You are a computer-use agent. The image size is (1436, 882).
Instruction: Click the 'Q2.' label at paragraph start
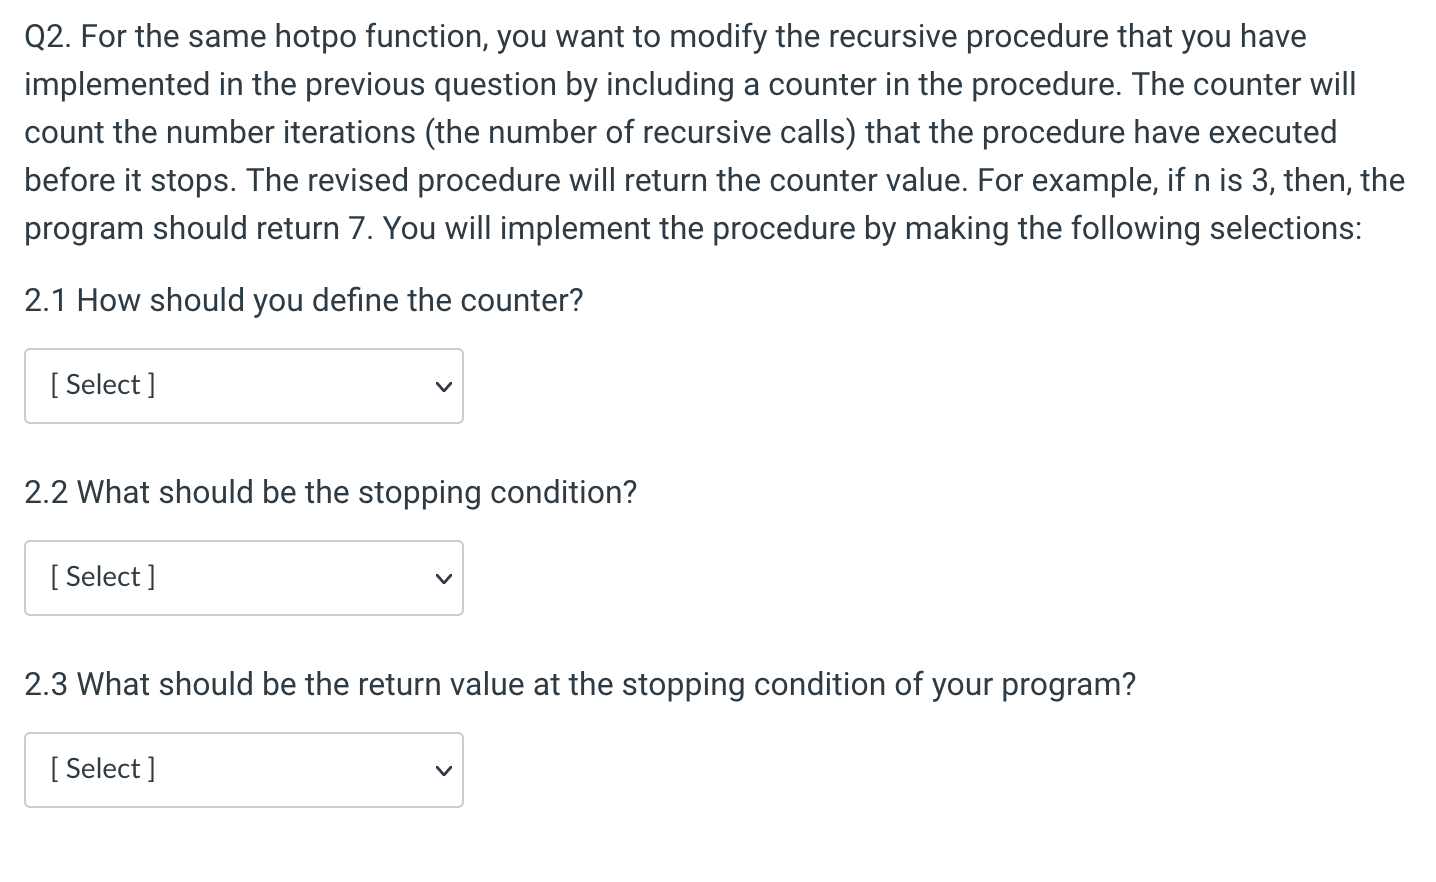pyautogui.click(x=48, y=37)
